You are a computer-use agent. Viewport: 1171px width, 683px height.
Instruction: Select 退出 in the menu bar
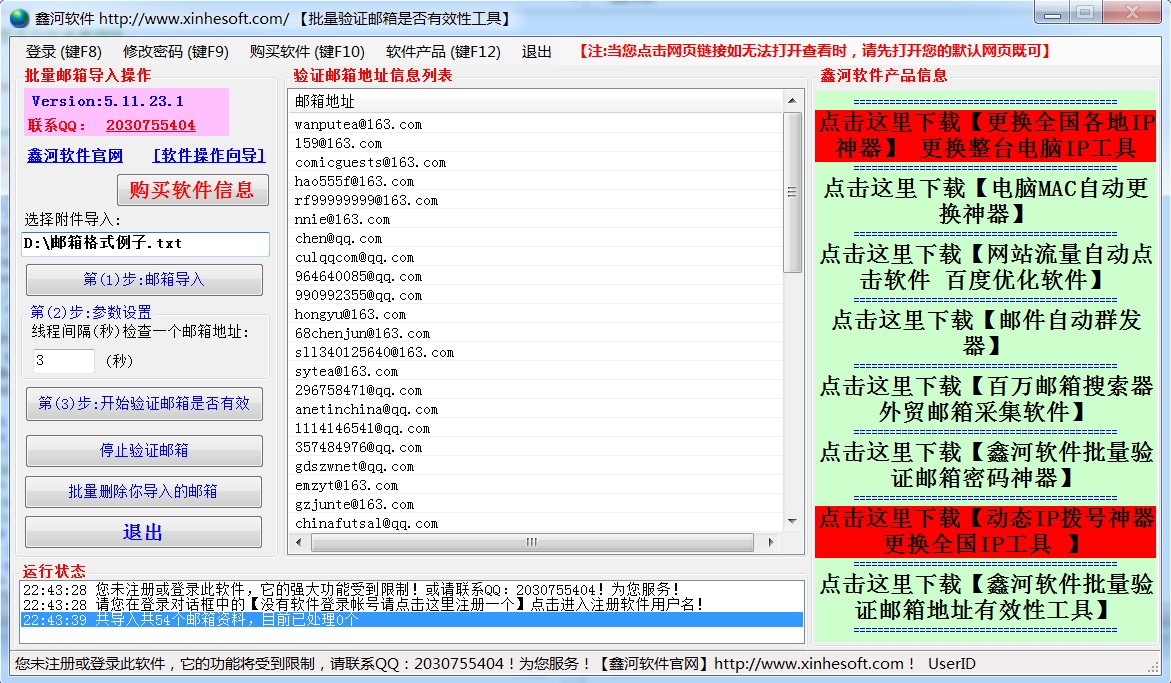(537, 52)
